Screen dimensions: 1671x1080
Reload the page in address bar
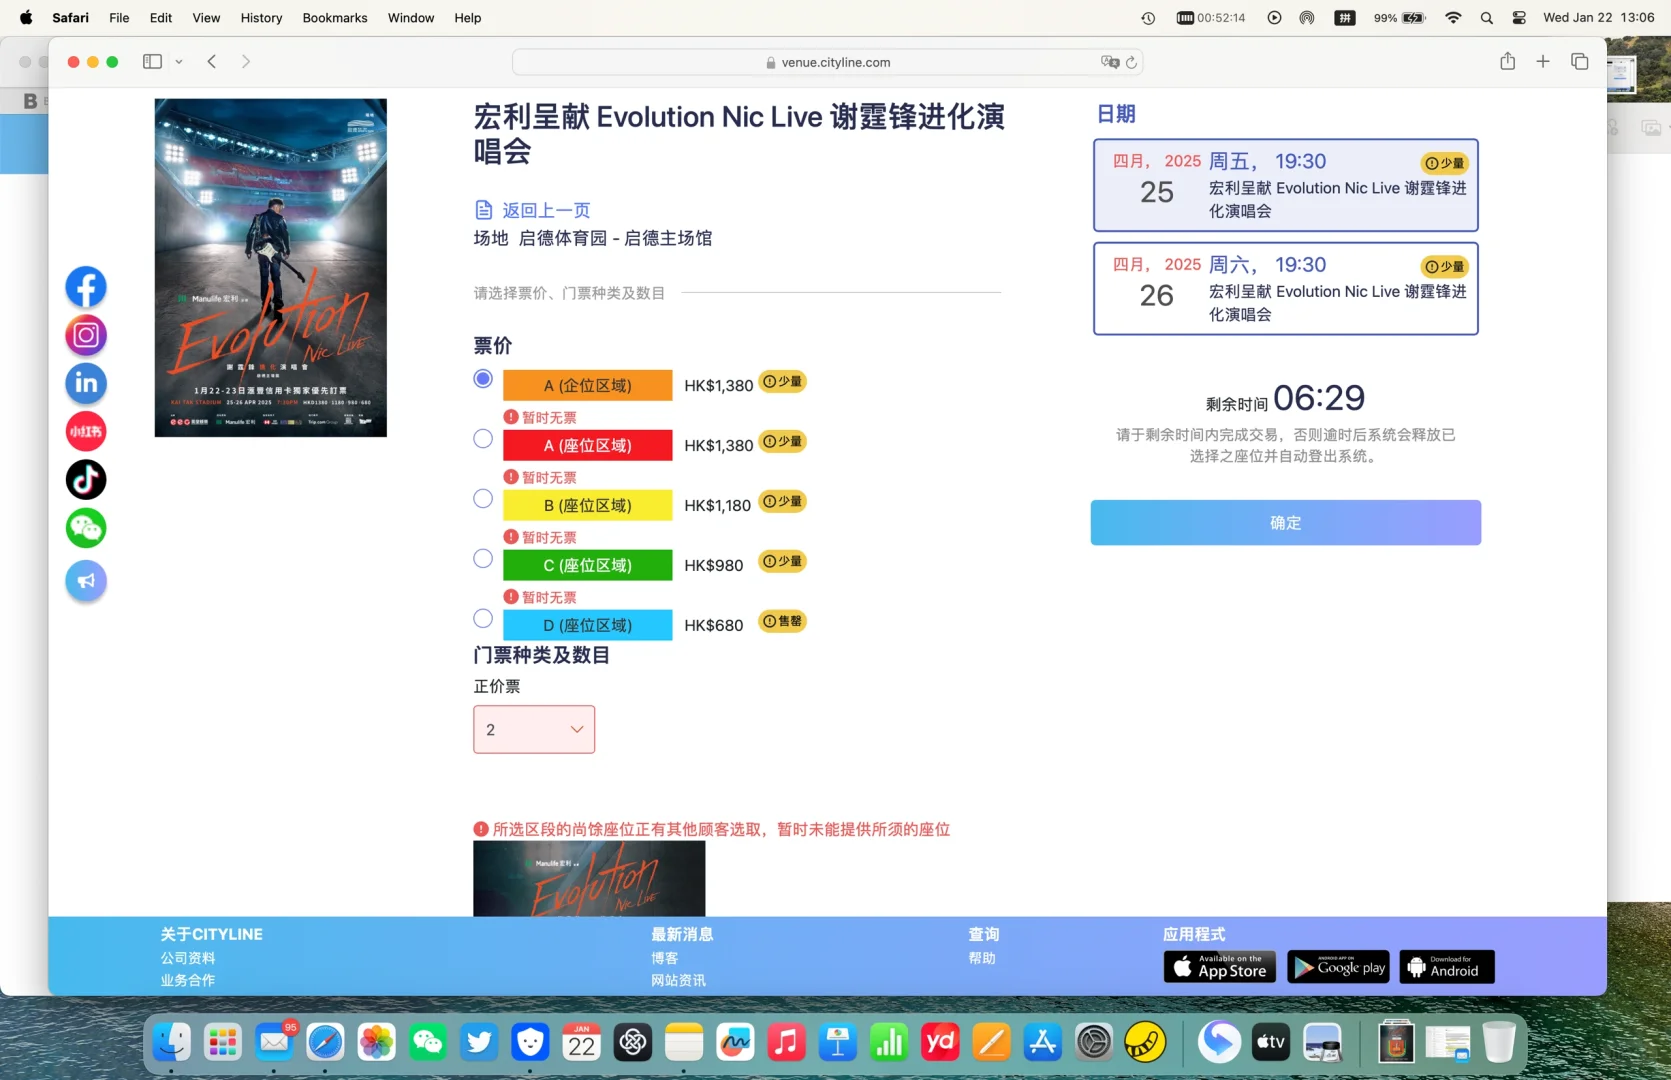(1131, 62)
